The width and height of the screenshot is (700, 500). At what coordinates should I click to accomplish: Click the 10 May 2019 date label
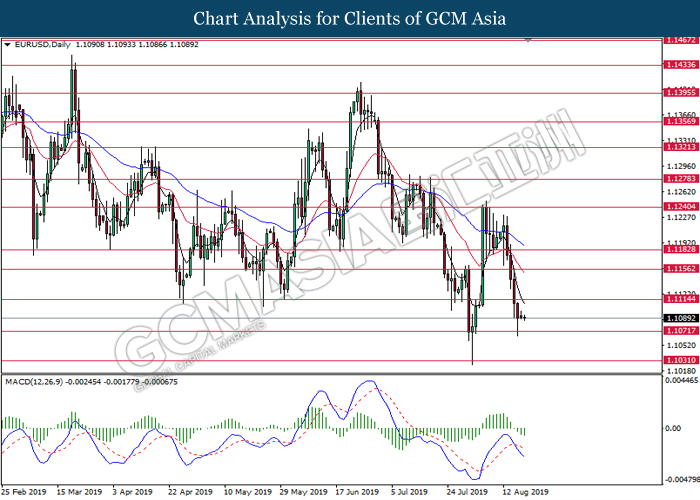click(x=247, y=492)
